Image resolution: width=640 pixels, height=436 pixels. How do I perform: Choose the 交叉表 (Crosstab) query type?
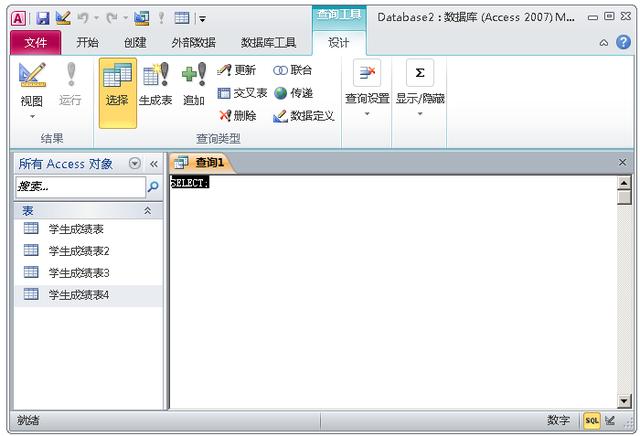tap(242, 93)
